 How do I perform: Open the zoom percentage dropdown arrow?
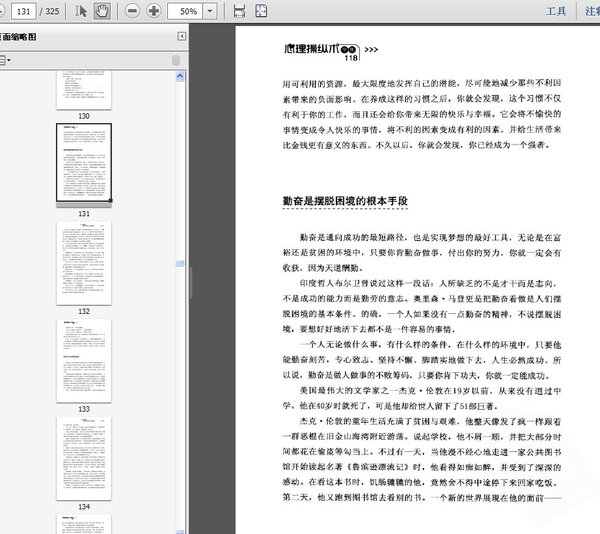coord(210,11)
